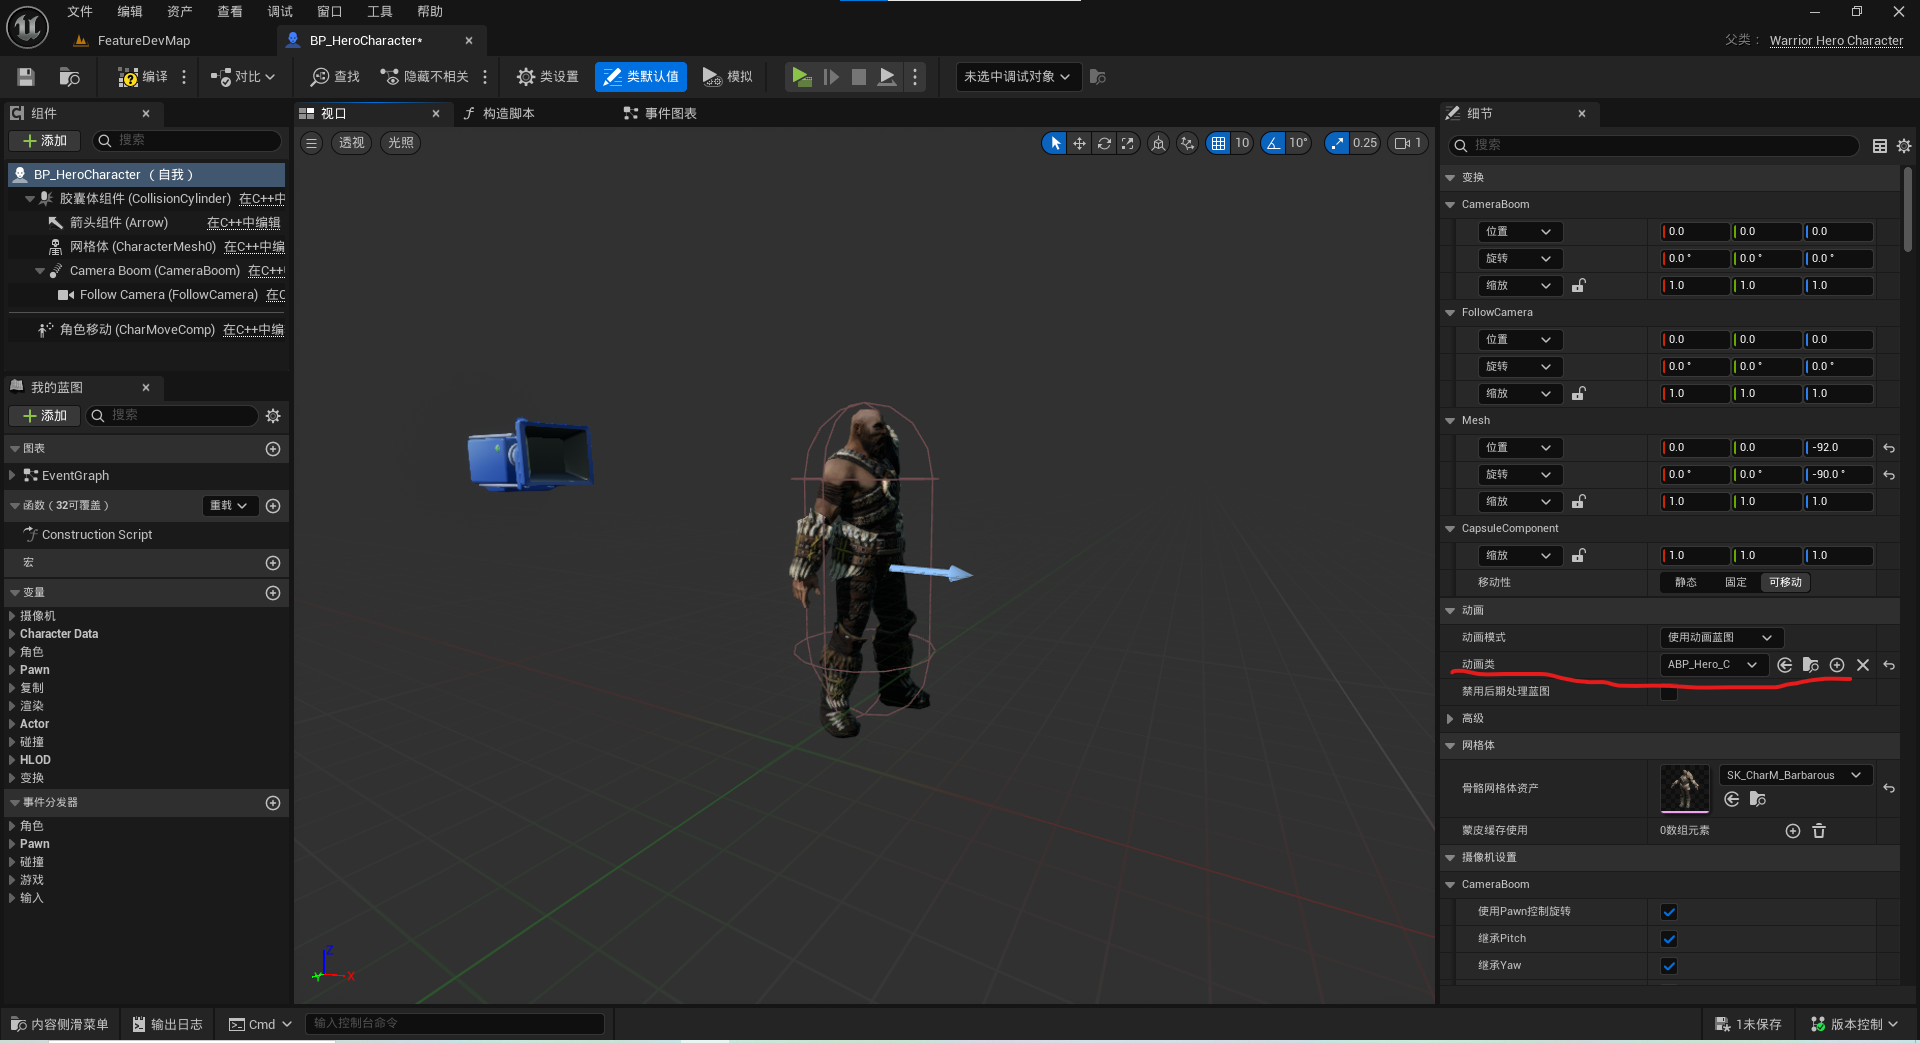The image size is (1920, 1043).
Task: Open the 重载 override dropdown
Action: pos(228,506)
